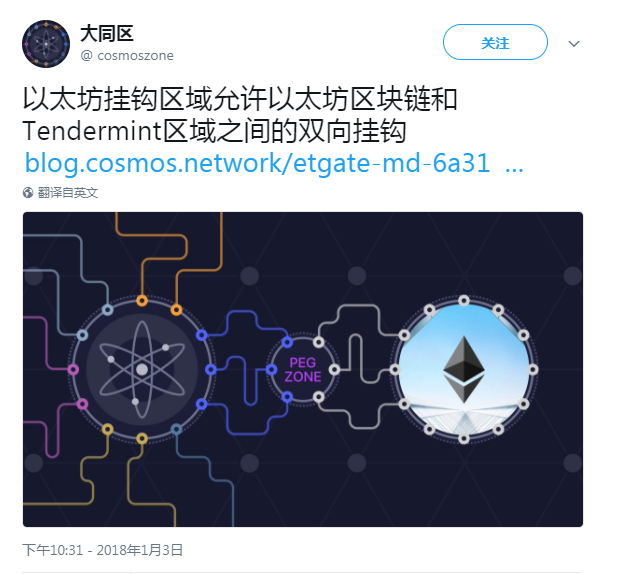Click the pink node on Cosmos ring left
The height and width of the screenshot is (574, 619).
[x=73, y=370]
